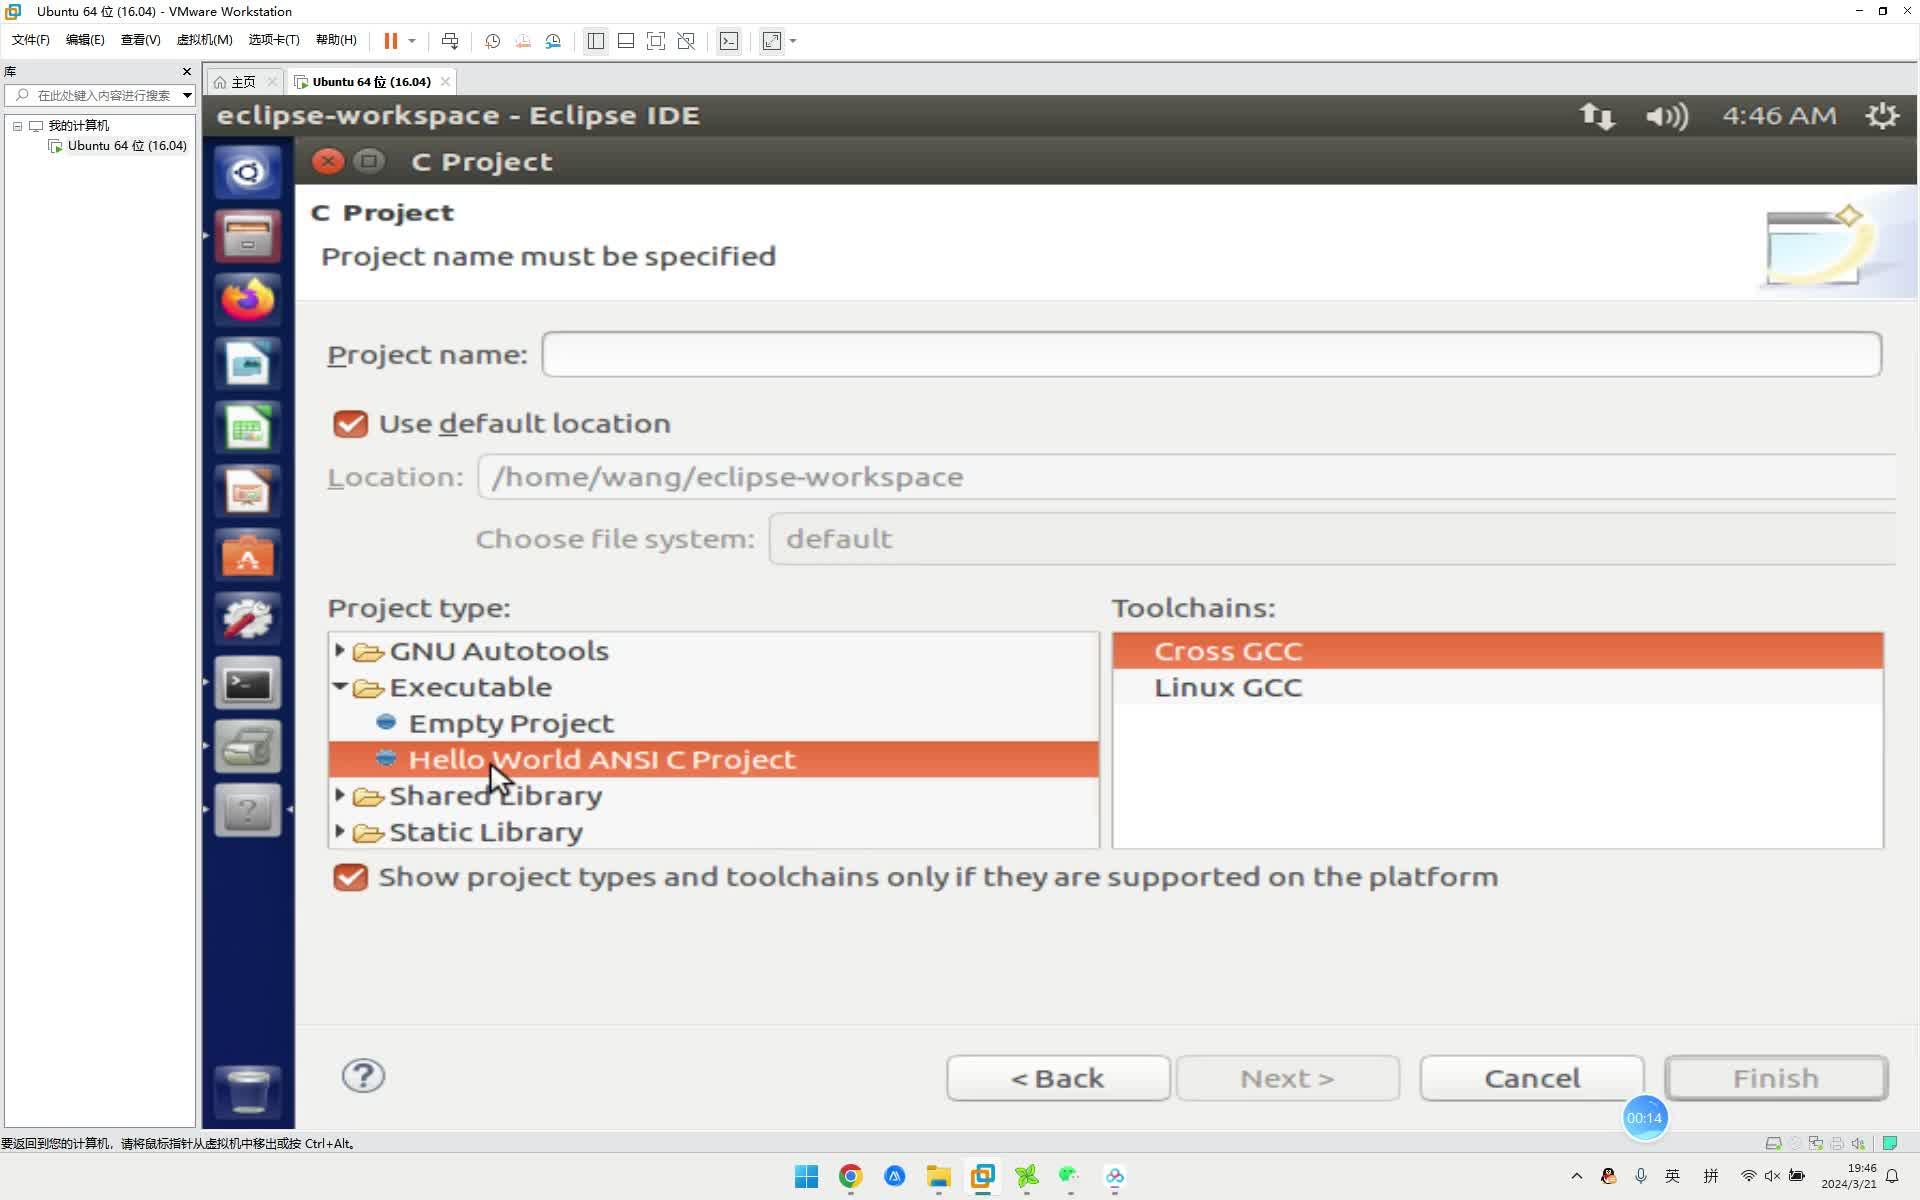
Task: Open Files manager in Ubuntu launcher
Action: click(247, 236)
